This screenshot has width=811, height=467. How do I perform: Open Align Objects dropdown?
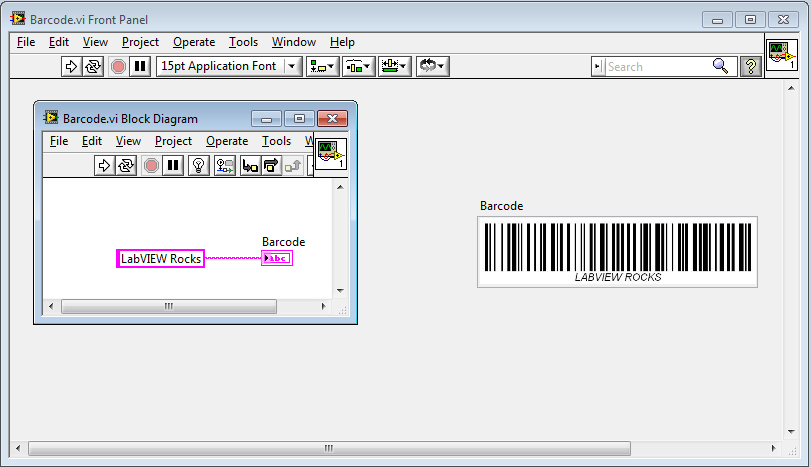[323, 66]
